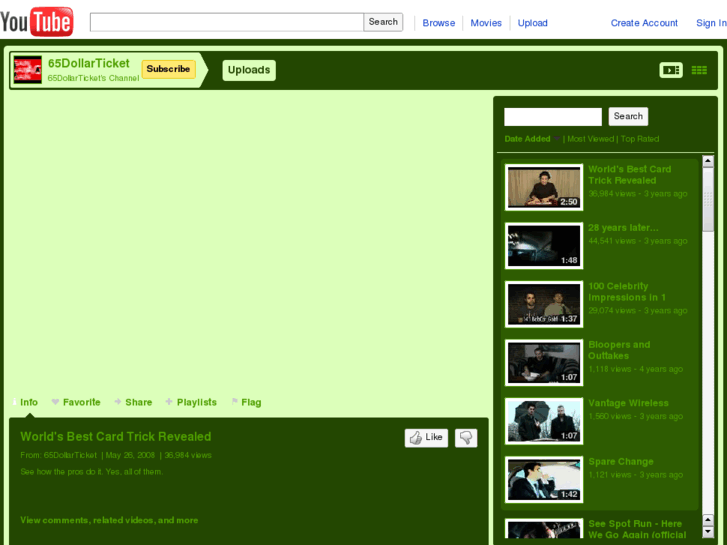Click 65DollarTicket's Channel subtitle

click(93, 78)
